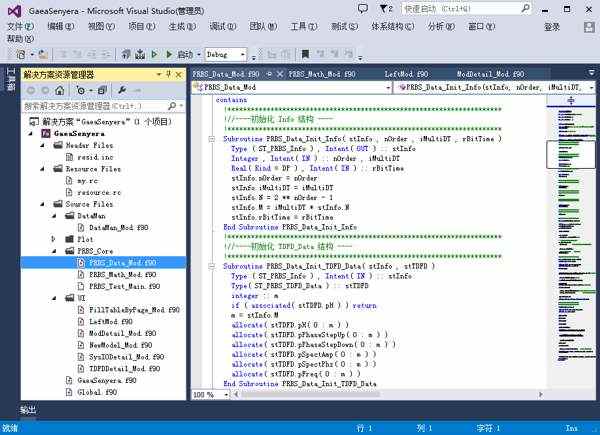Image resolution: width=600 pixels, height=435 pixels.
Task: Collapse the GaeaSenyera project node
Action: pos(31,134)
